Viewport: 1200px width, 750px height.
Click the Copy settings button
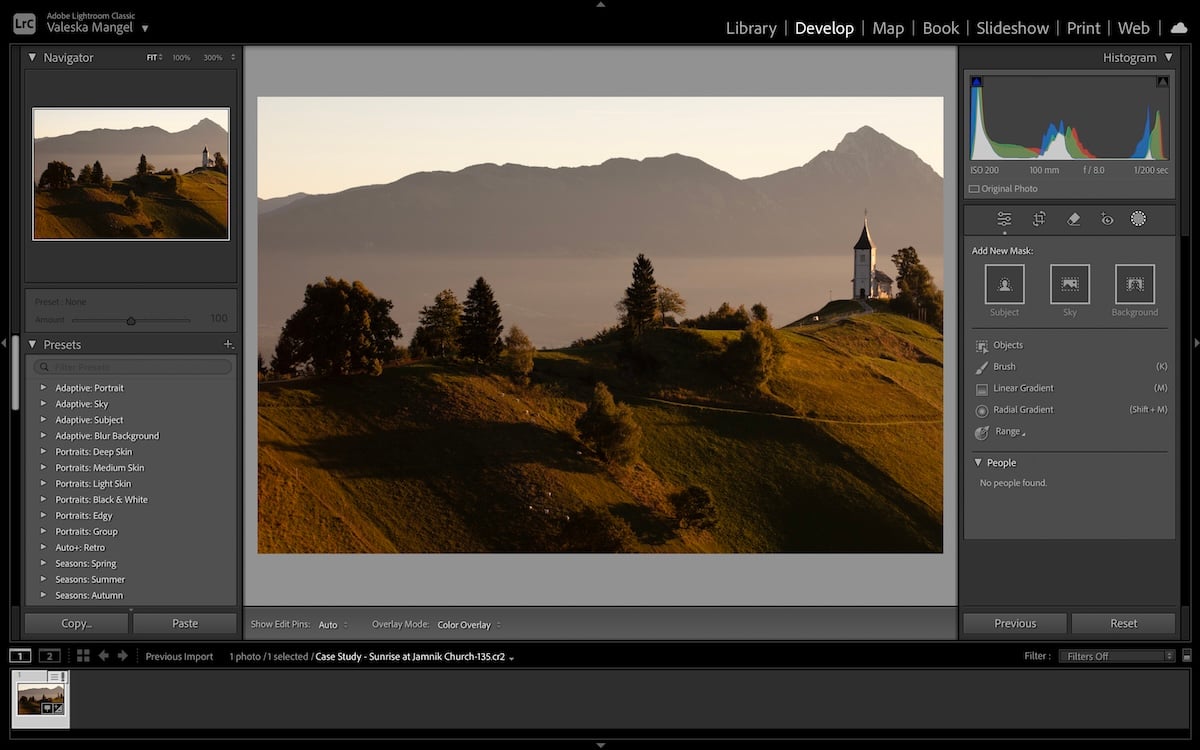76,622
